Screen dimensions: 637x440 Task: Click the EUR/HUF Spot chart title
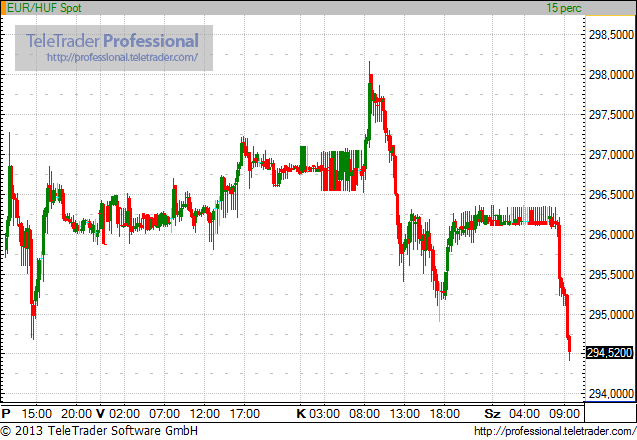(44, 8)
